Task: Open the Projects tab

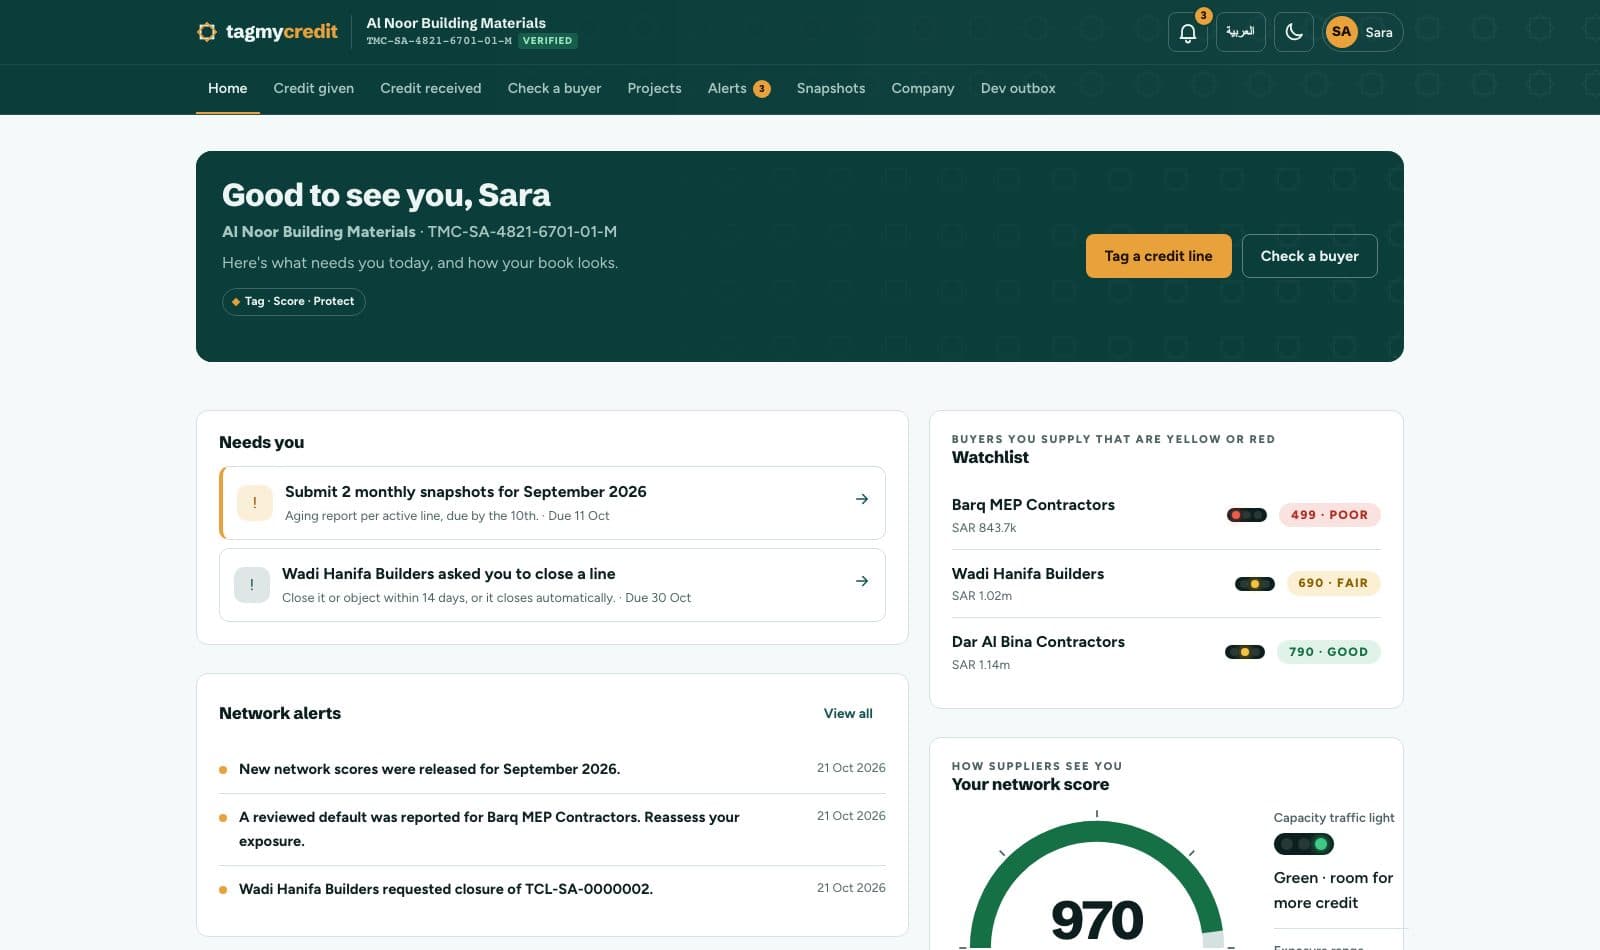Action: click(655, 88)
